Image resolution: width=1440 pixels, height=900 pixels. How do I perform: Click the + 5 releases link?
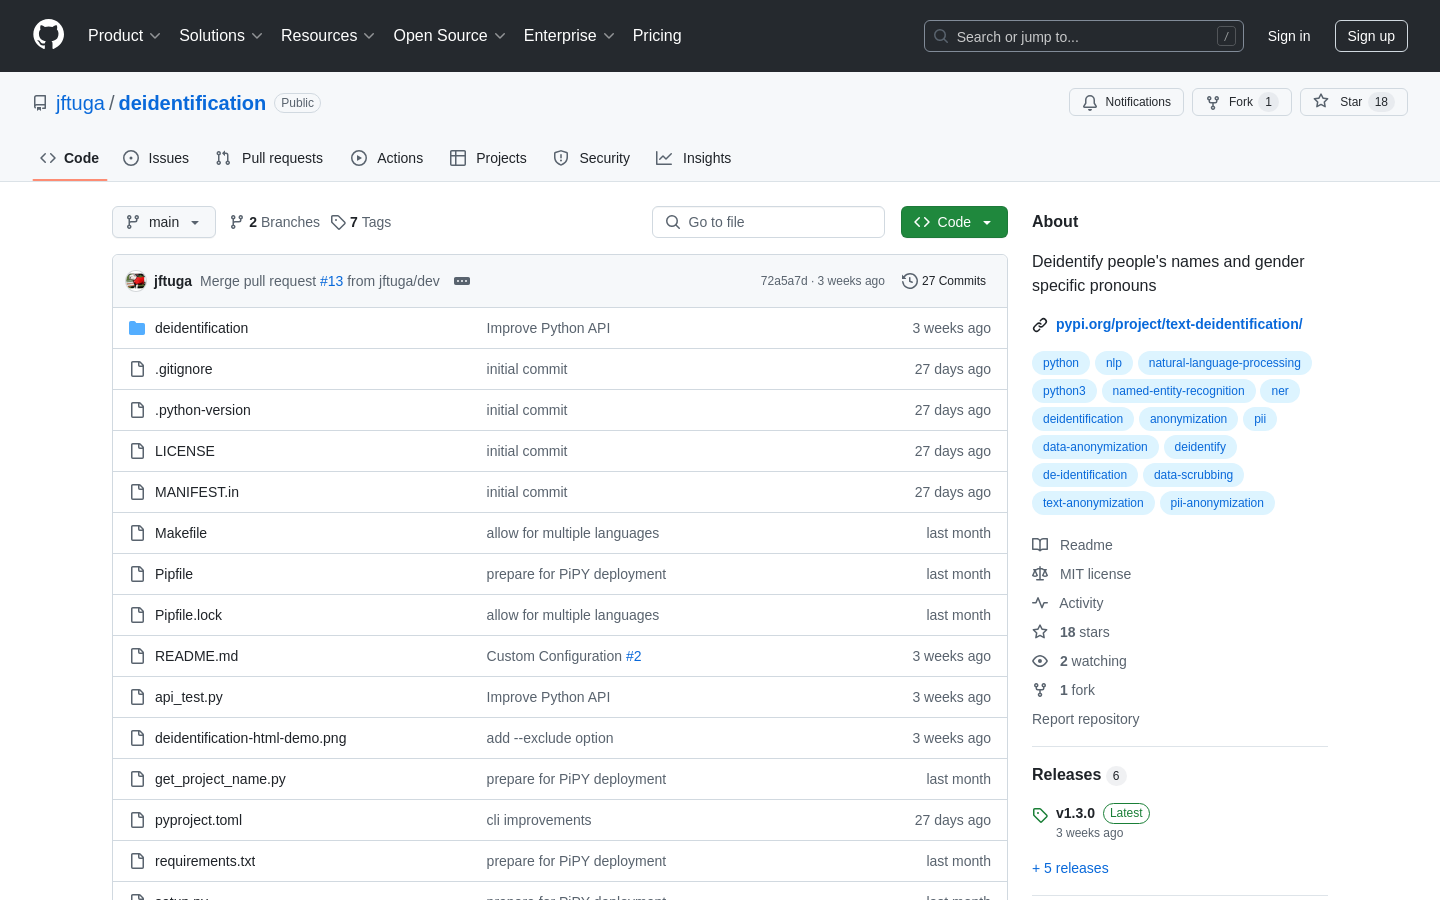pos(1070,868)
